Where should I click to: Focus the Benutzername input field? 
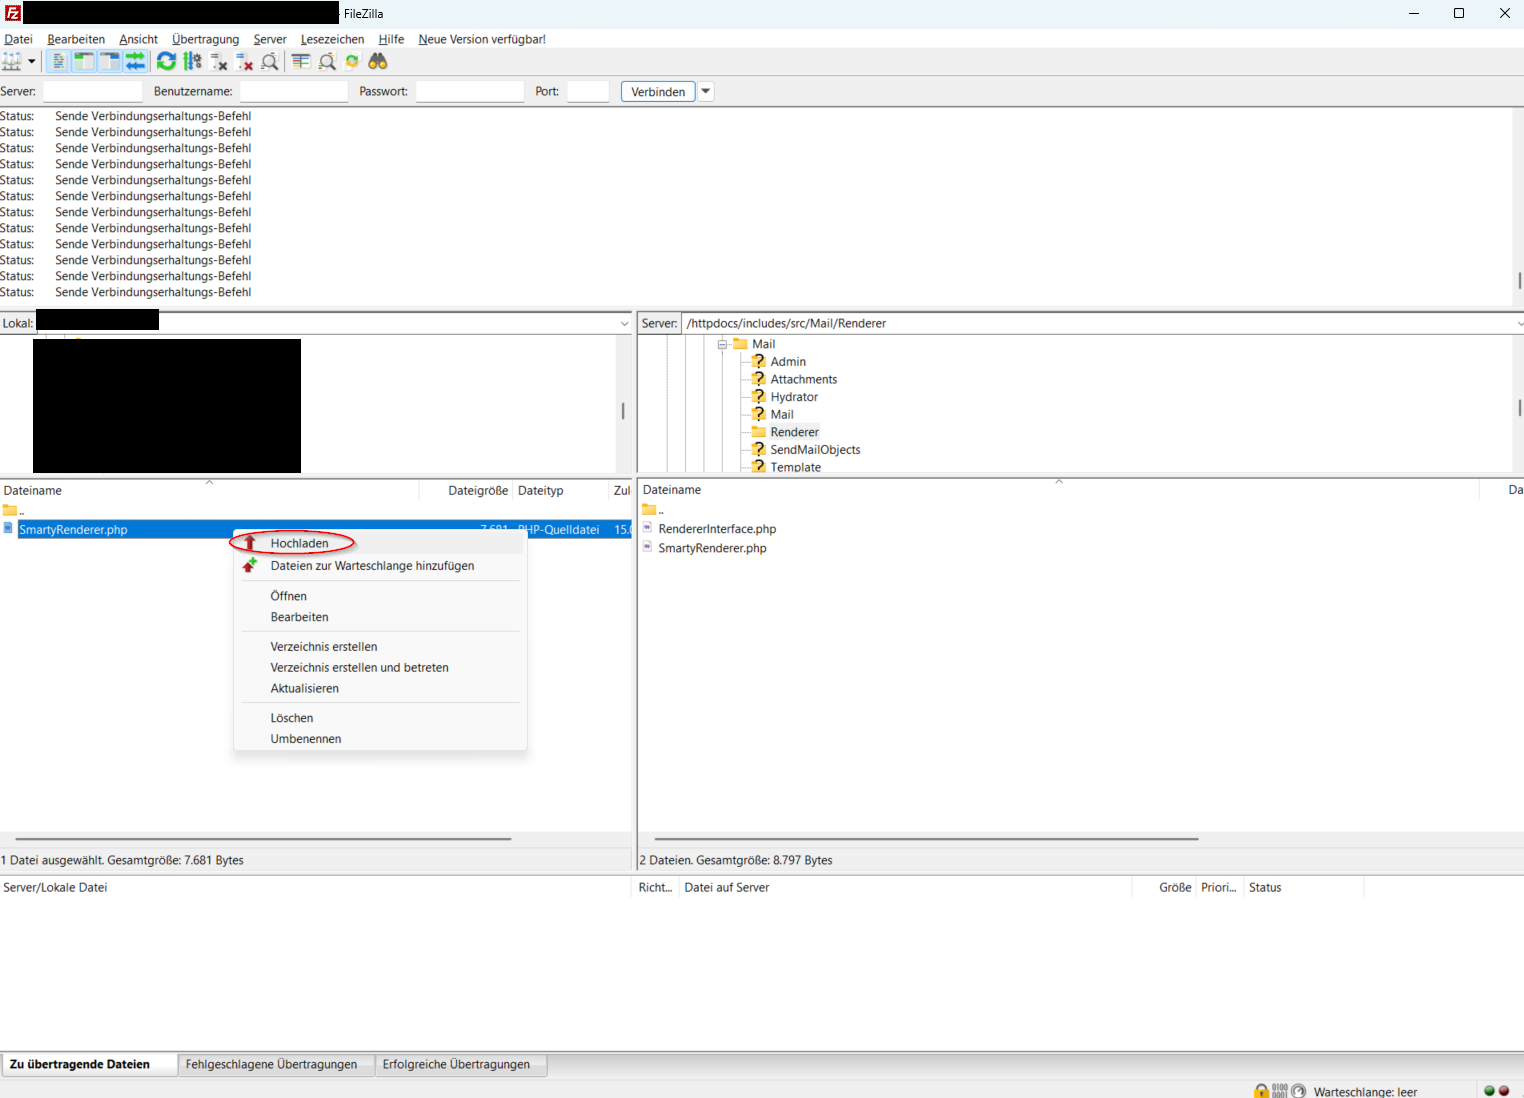294,91
